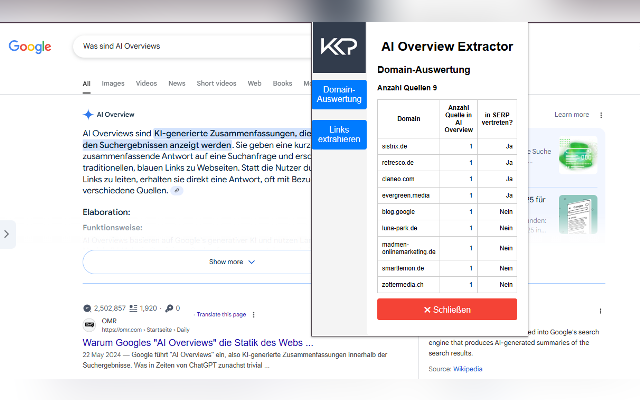The height and width of the screenshot is (400, 640).
Task: Click the Wikipedia source link
Action: click(x=468, y=369)
